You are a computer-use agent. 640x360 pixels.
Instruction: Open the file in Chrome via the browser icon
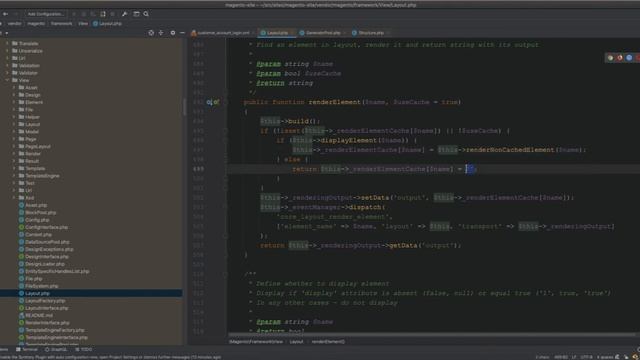pyautogui.click(x=610, y=58)
